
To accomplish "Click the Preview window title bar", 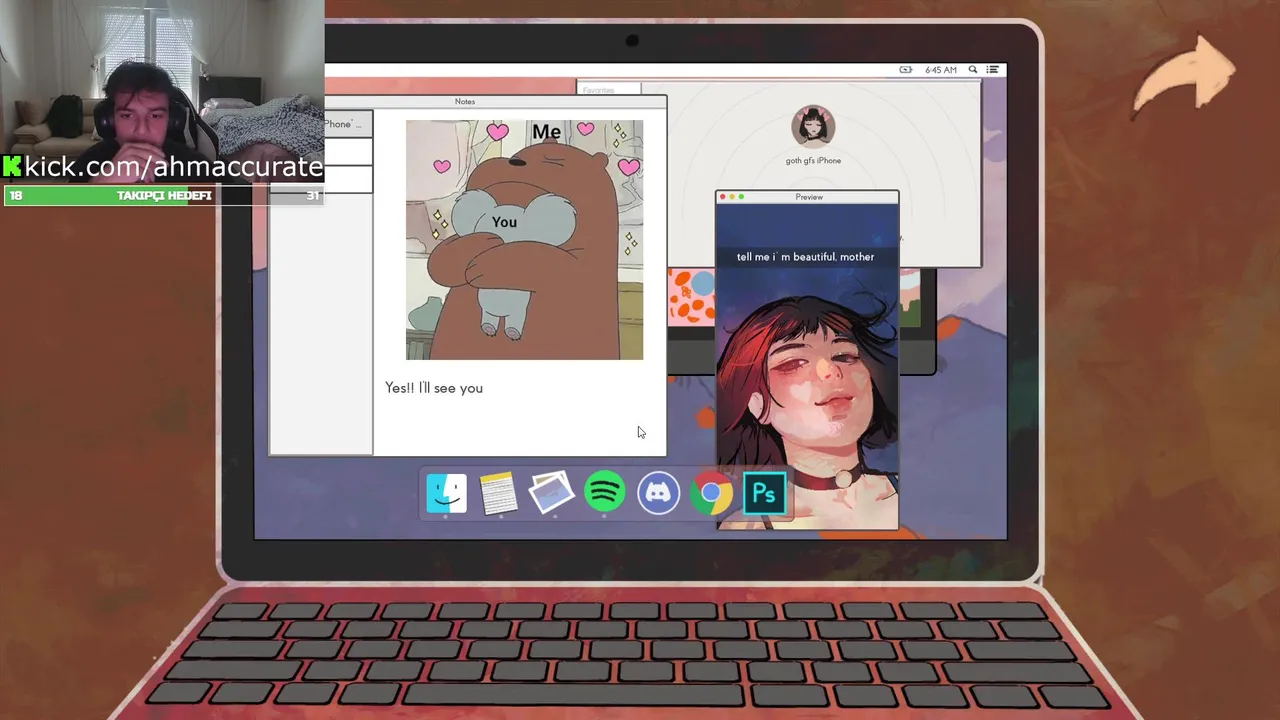I will pos(808,197).
